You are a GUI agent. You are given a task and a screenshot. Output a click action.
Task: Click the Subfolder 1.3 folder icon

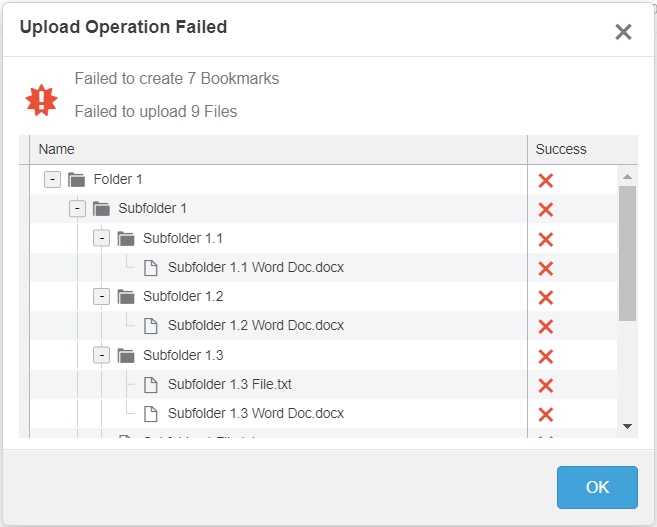click(126, 355)
